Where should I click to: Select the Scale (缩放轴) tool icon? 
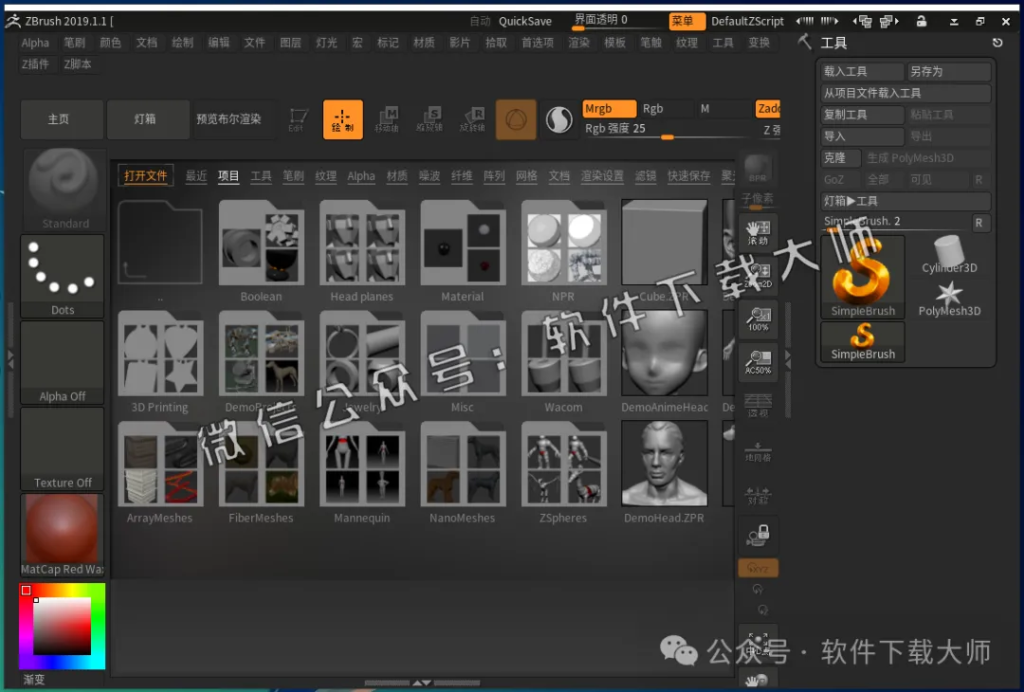431,119
